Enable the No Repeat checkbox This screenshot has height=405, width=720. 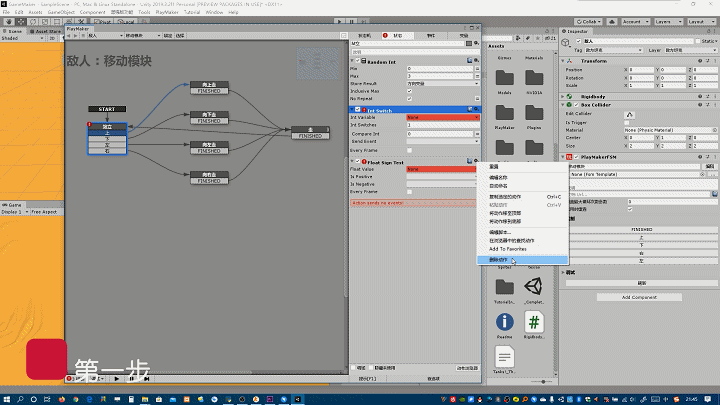410,99
